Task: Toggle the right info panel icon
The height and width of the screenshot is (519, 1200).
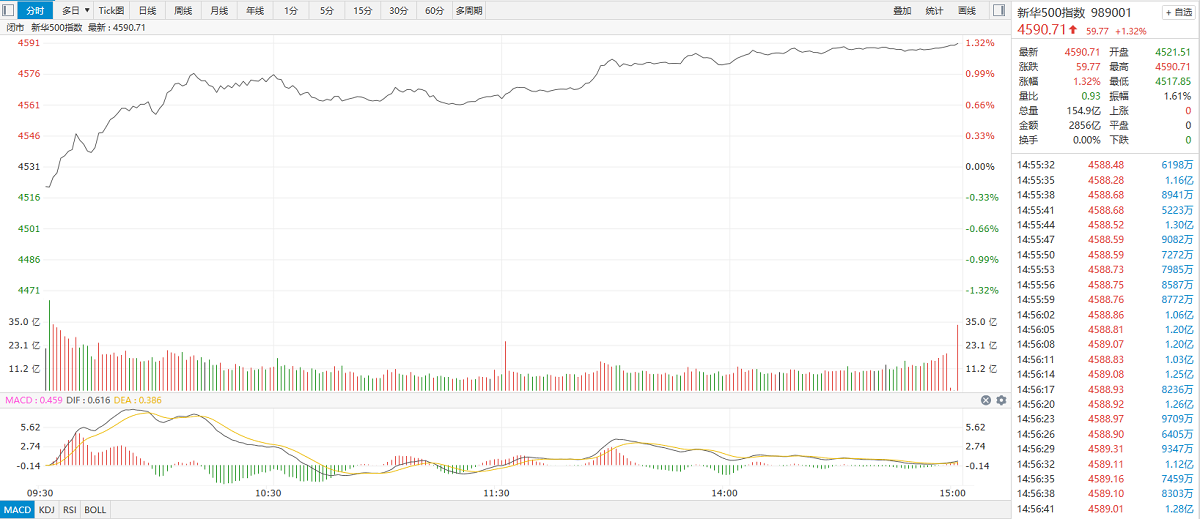Action: [999, 10]
